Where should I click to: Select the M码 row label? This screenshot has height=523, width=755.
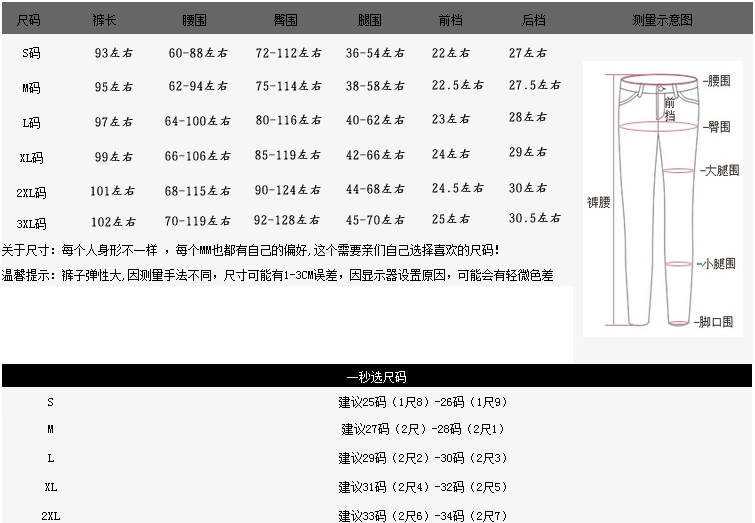coord(31,88)
